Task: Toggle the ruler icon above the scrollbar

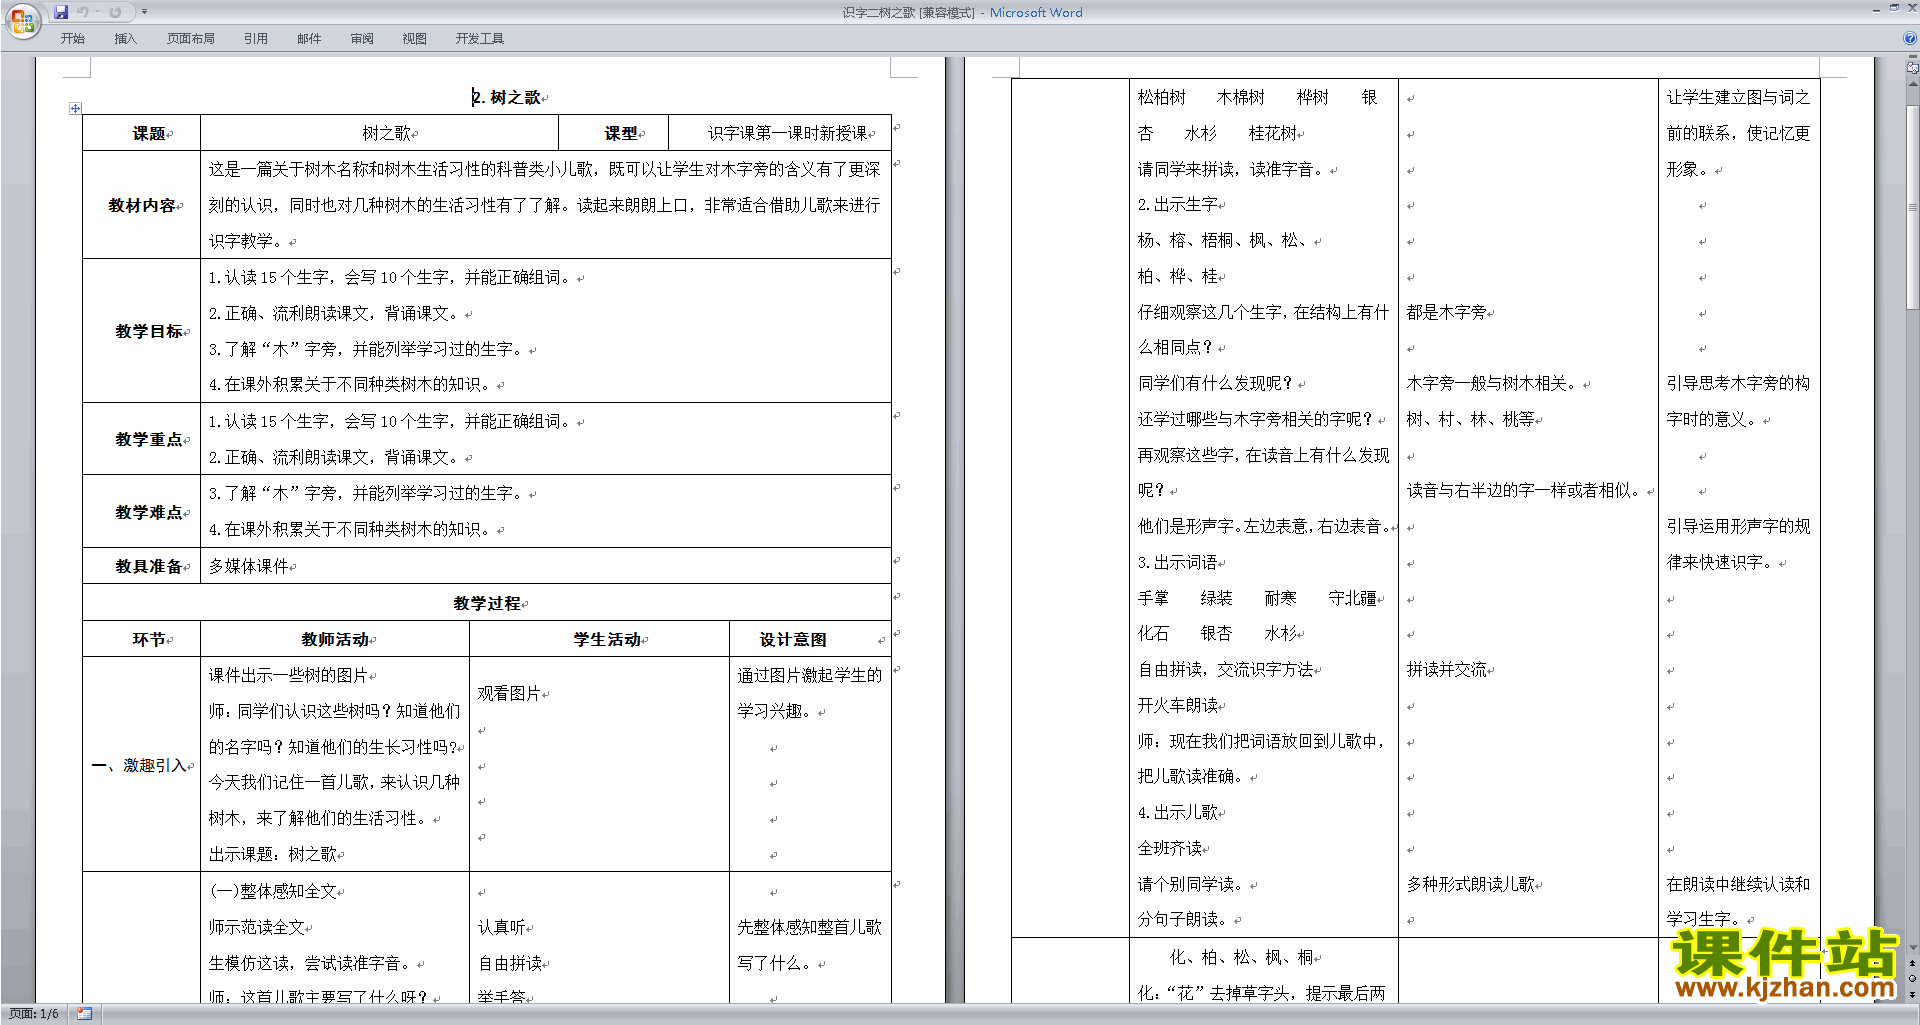Action: tap(1912, 67)
